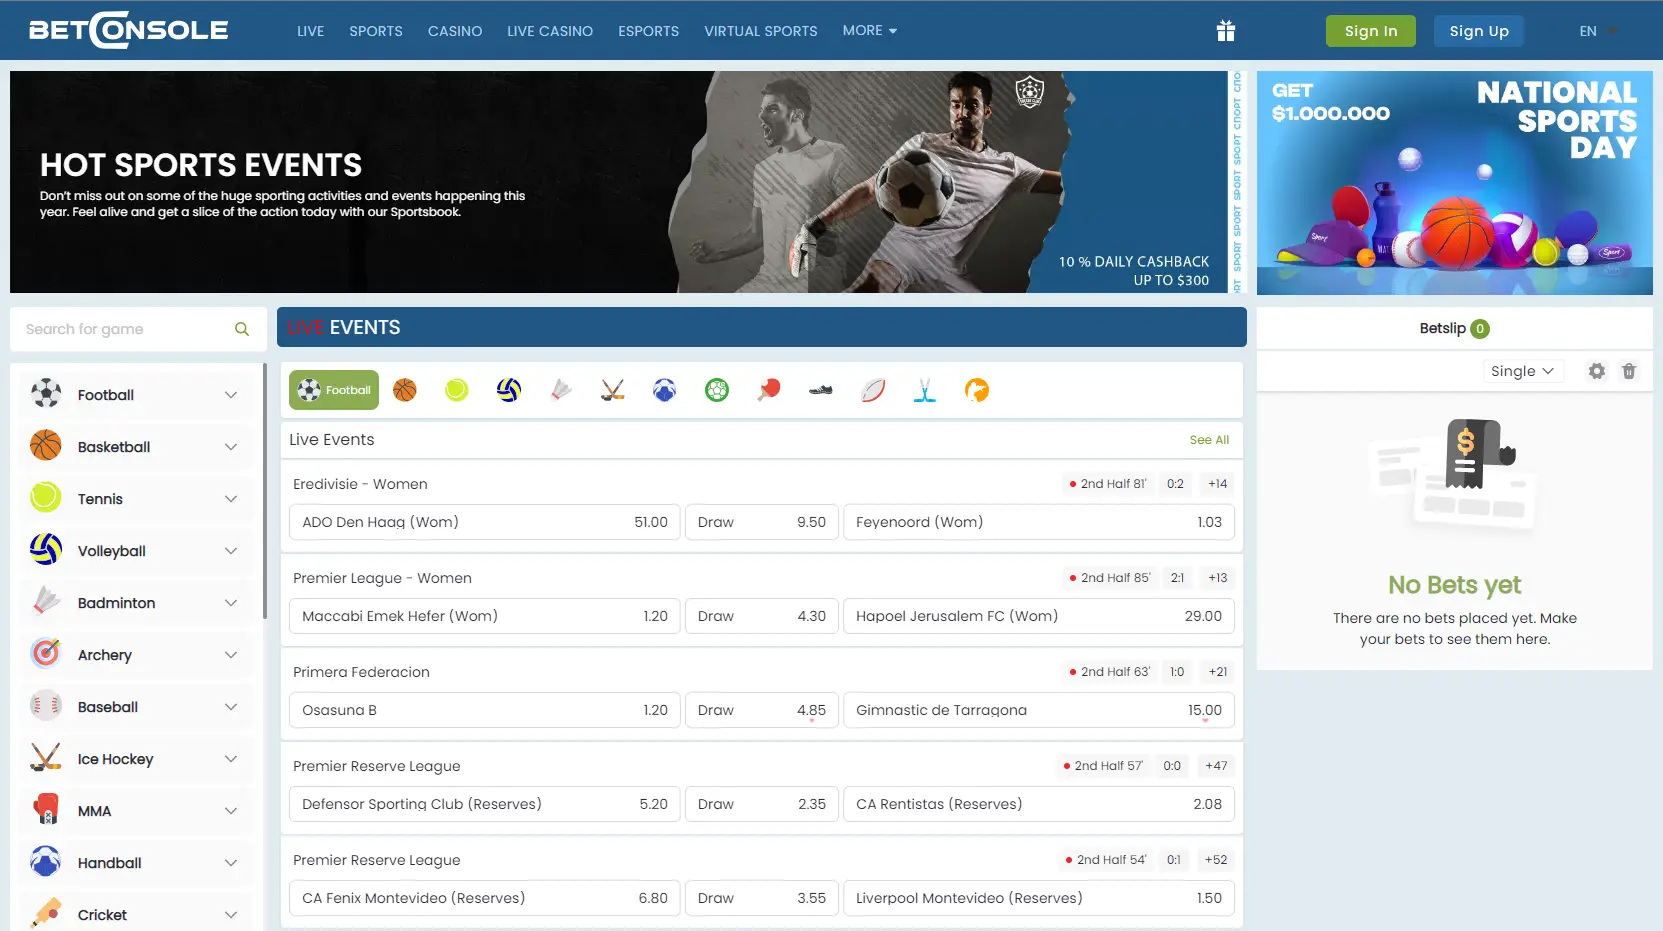Screen dimensions: 1663x931
Task: Click the Football soccer ball icon in sidebar
Action: point(46,394)
